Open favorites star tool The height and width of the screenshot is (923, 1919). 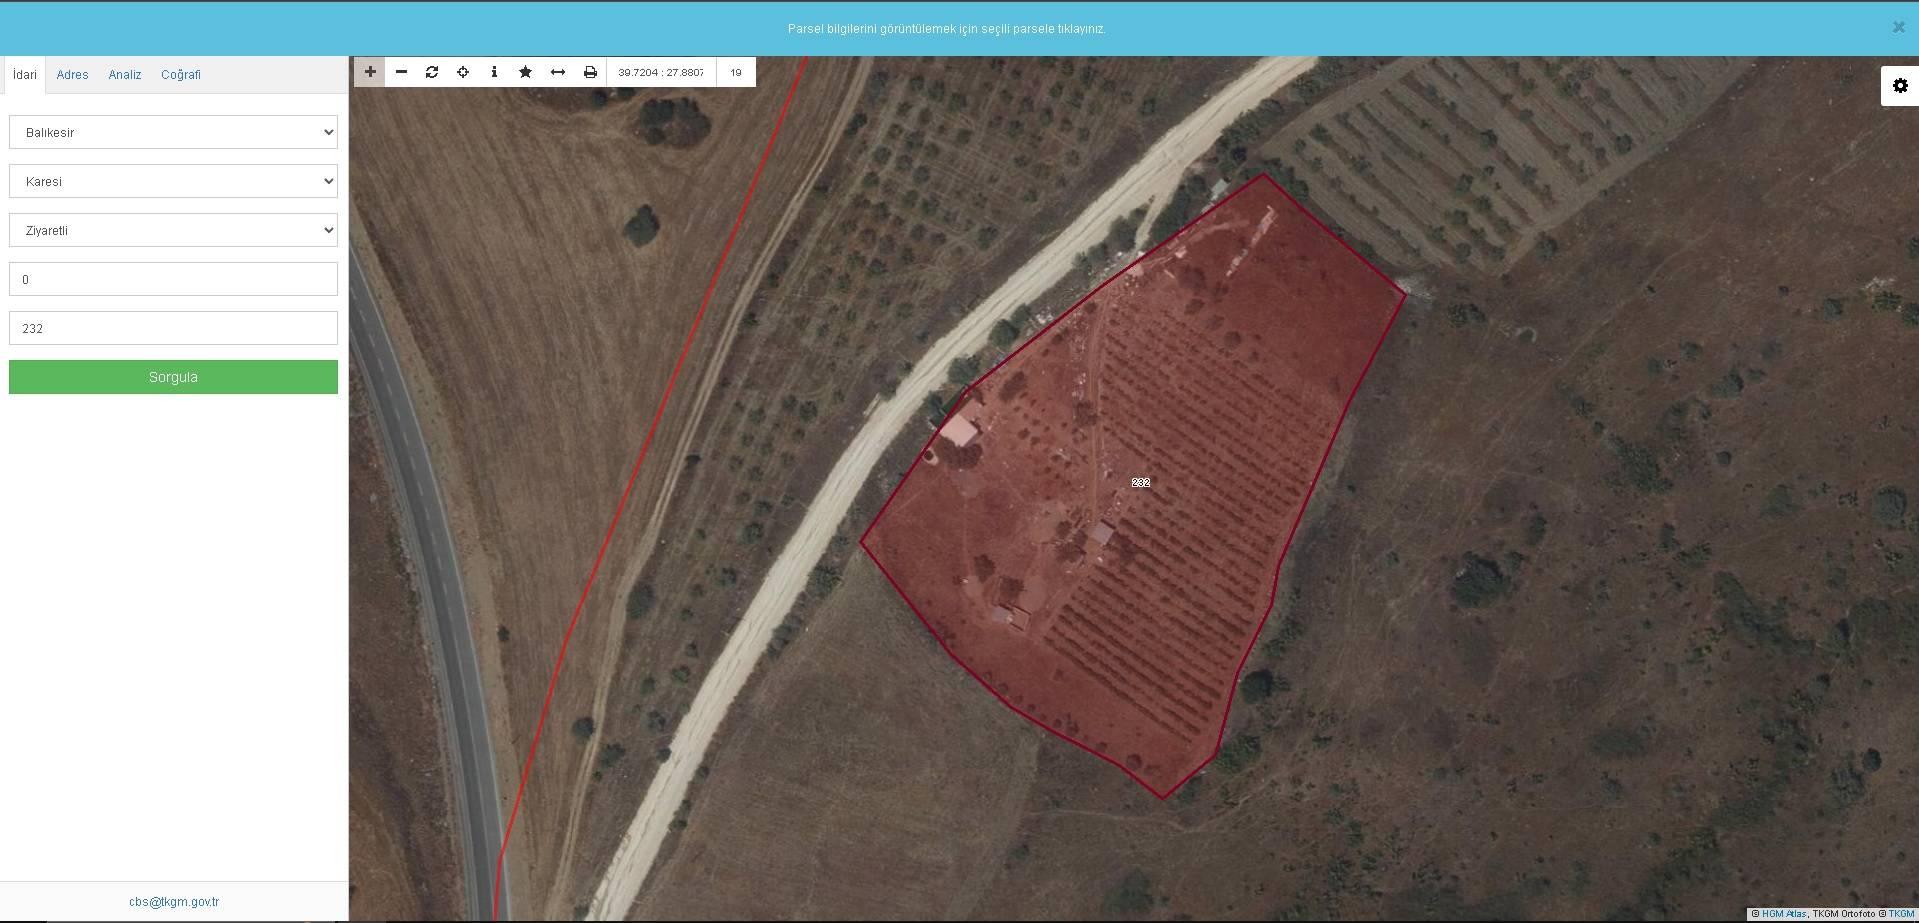[525, 72]
